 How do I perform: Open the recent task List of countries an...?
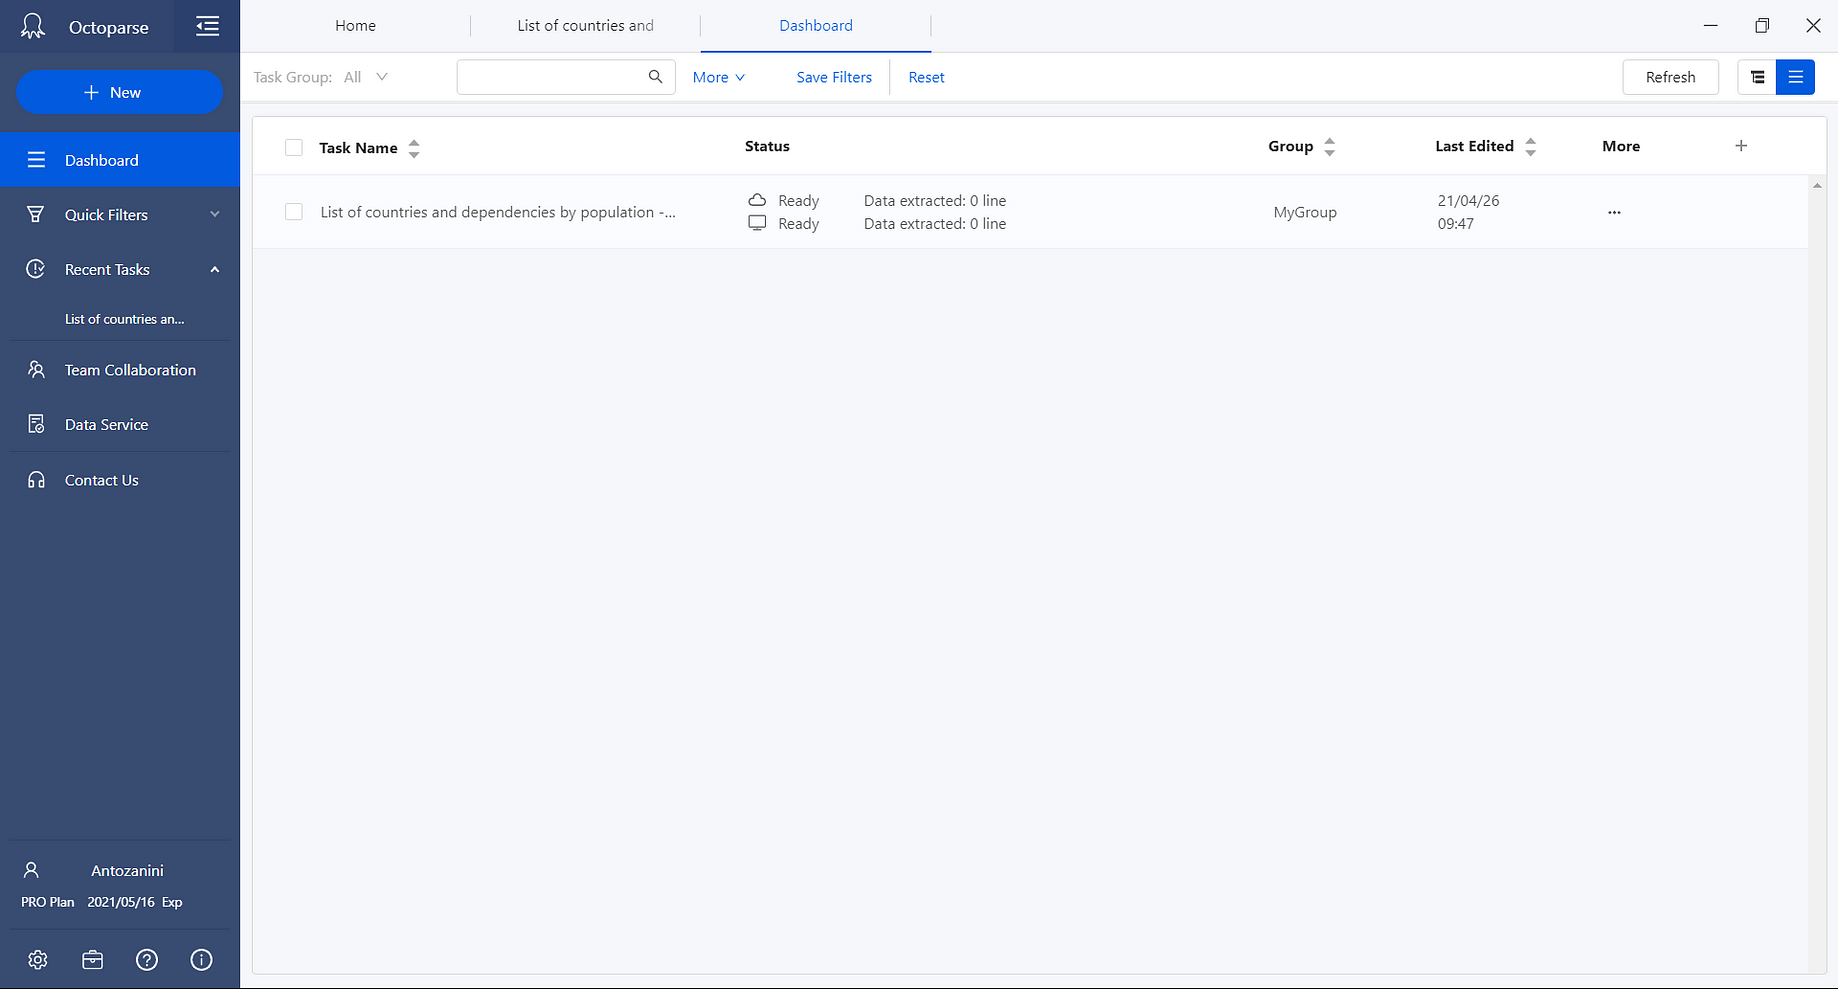pyautogui.click(x=125, y=319)
